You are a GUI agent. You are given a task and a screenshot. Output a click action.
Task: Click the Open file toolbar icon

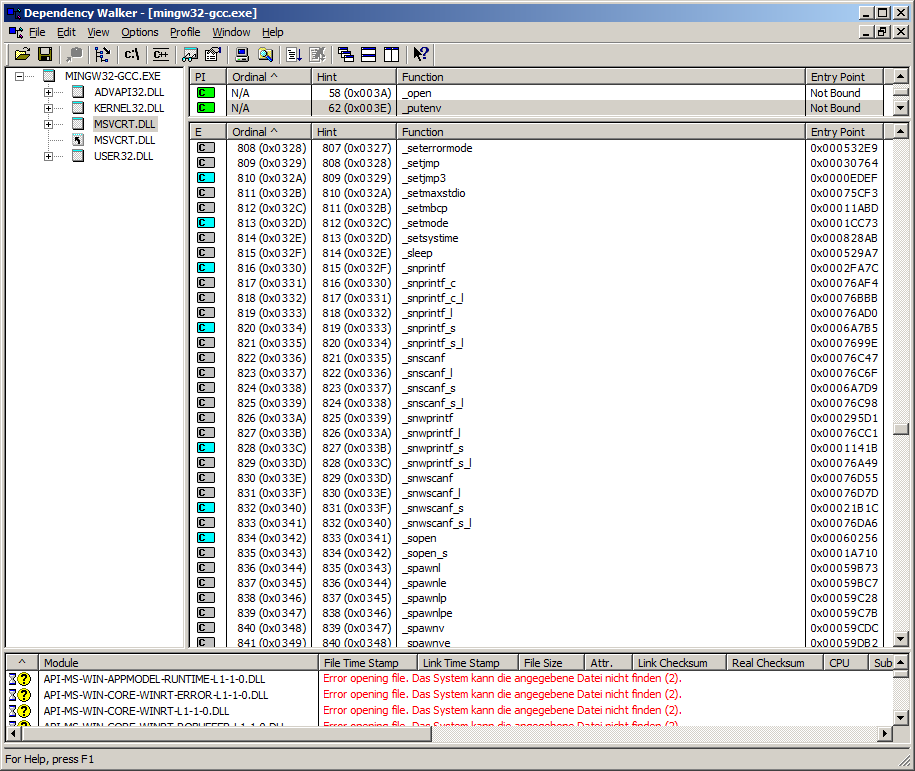22,54
